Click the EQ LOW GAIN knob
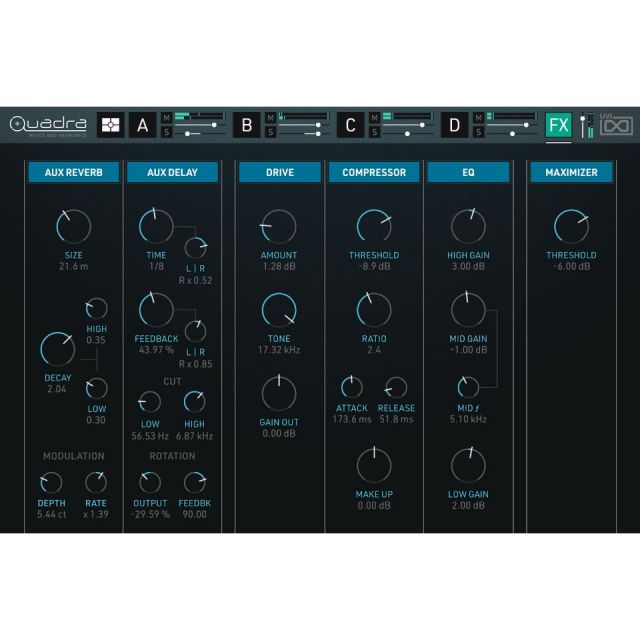Viewport: 640px width, 640px height. click(468, 466)
